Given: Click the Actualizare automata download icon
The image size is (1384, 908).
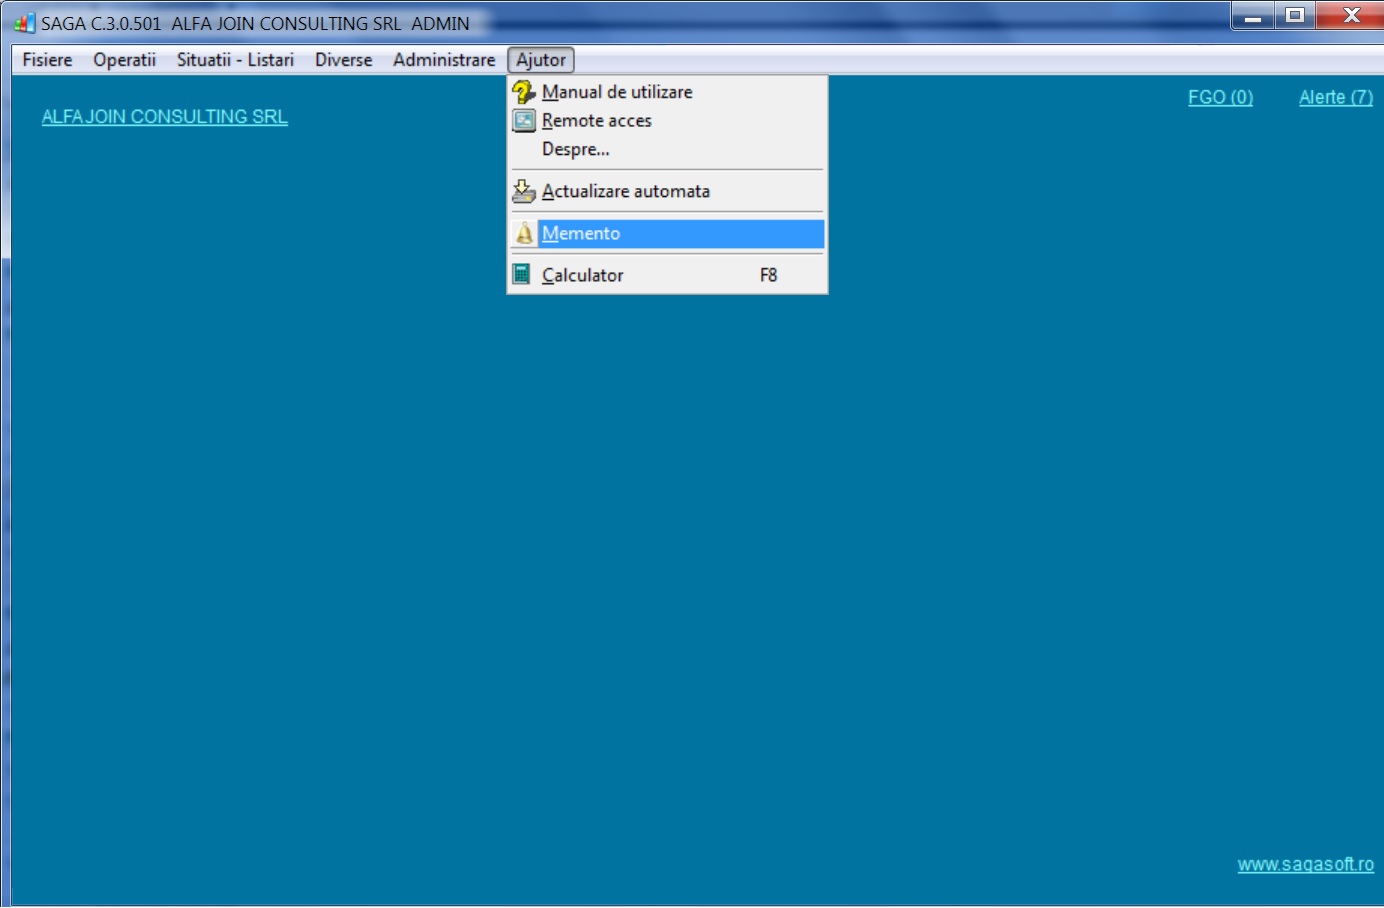Looking at the screenshot, I should pyautogui.click(x=524, y=191).
